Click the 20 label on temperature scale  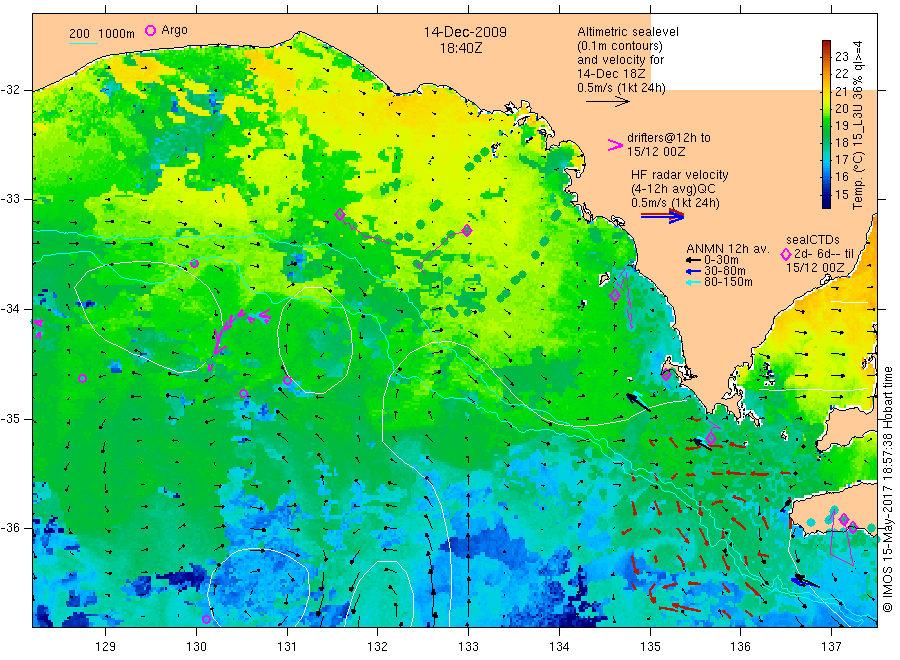(841, 108)
